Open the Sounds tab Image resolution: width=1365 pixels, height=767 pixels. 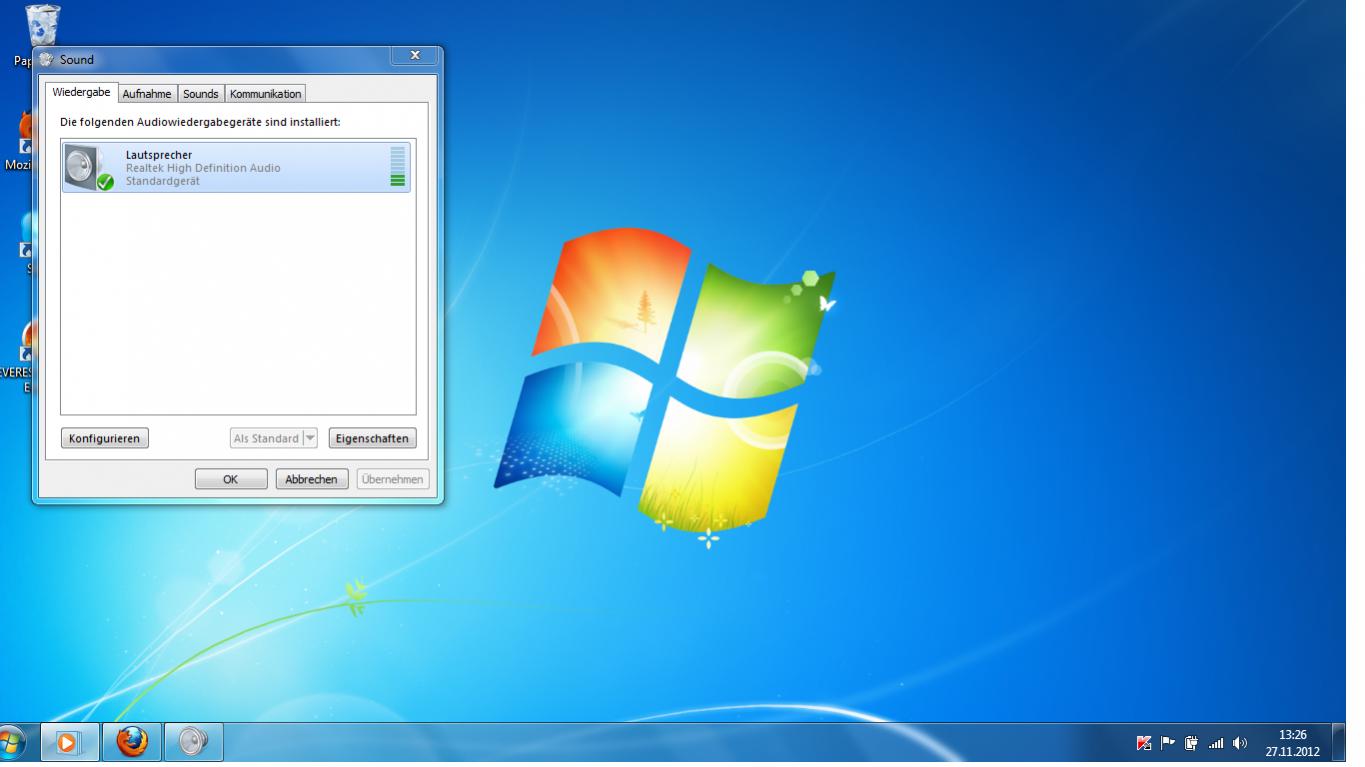[x=201, y=94]
